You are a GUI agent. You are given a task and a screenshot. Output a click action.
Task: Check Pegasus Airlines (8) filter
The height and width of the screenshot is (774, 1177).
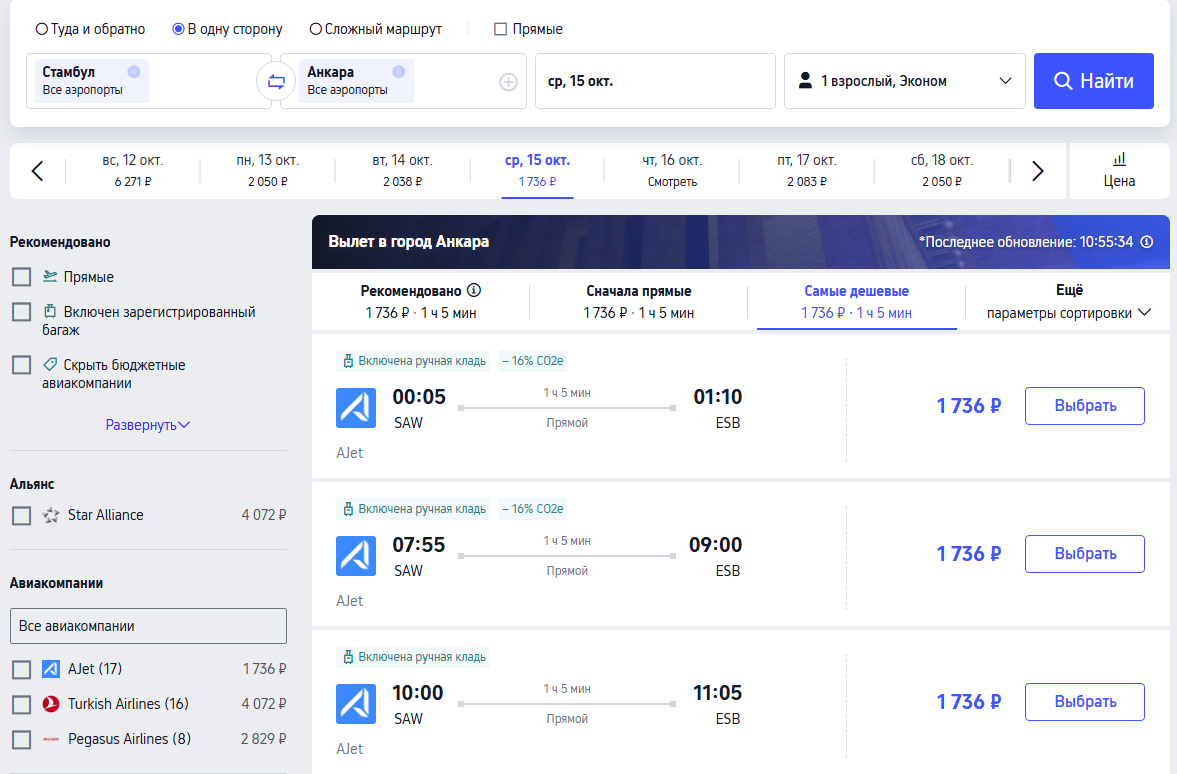[22, 739]
